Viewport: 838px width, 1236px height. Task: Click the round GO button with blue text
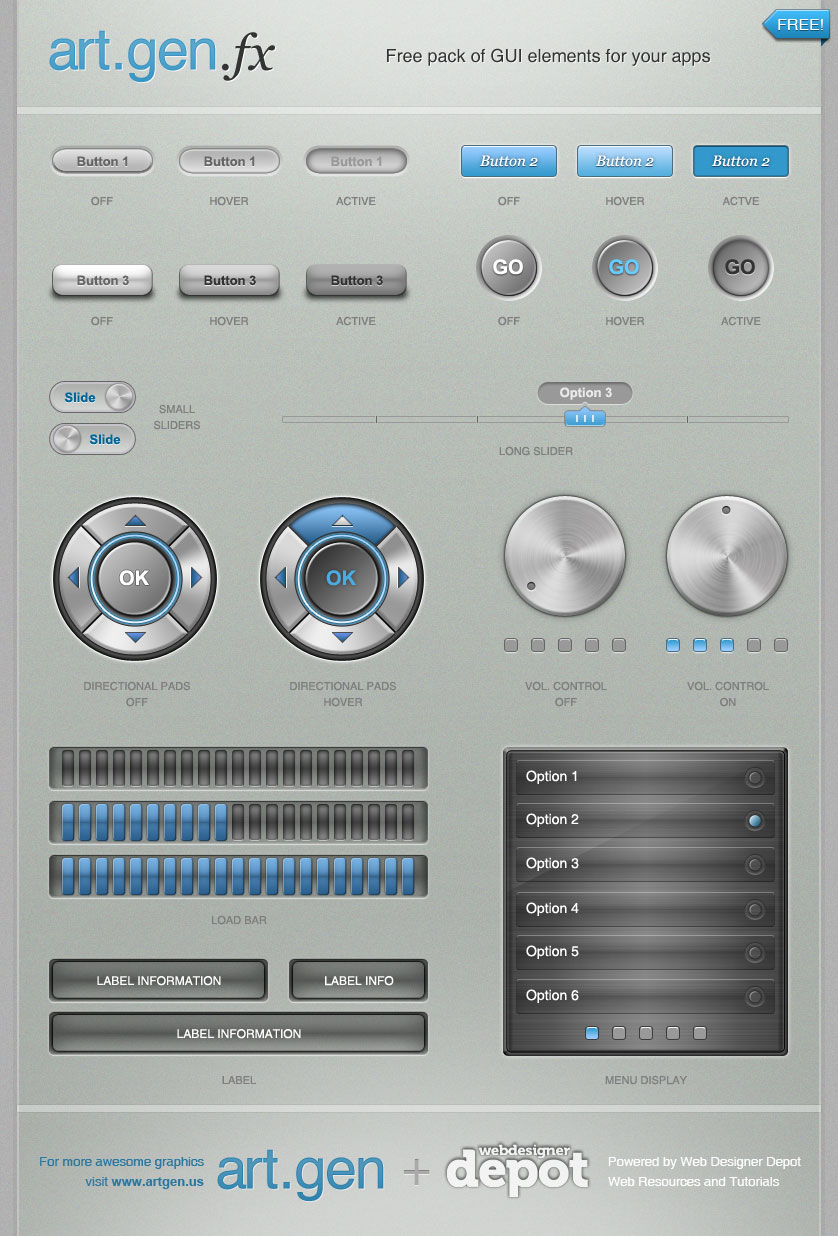tap(624, 267)
